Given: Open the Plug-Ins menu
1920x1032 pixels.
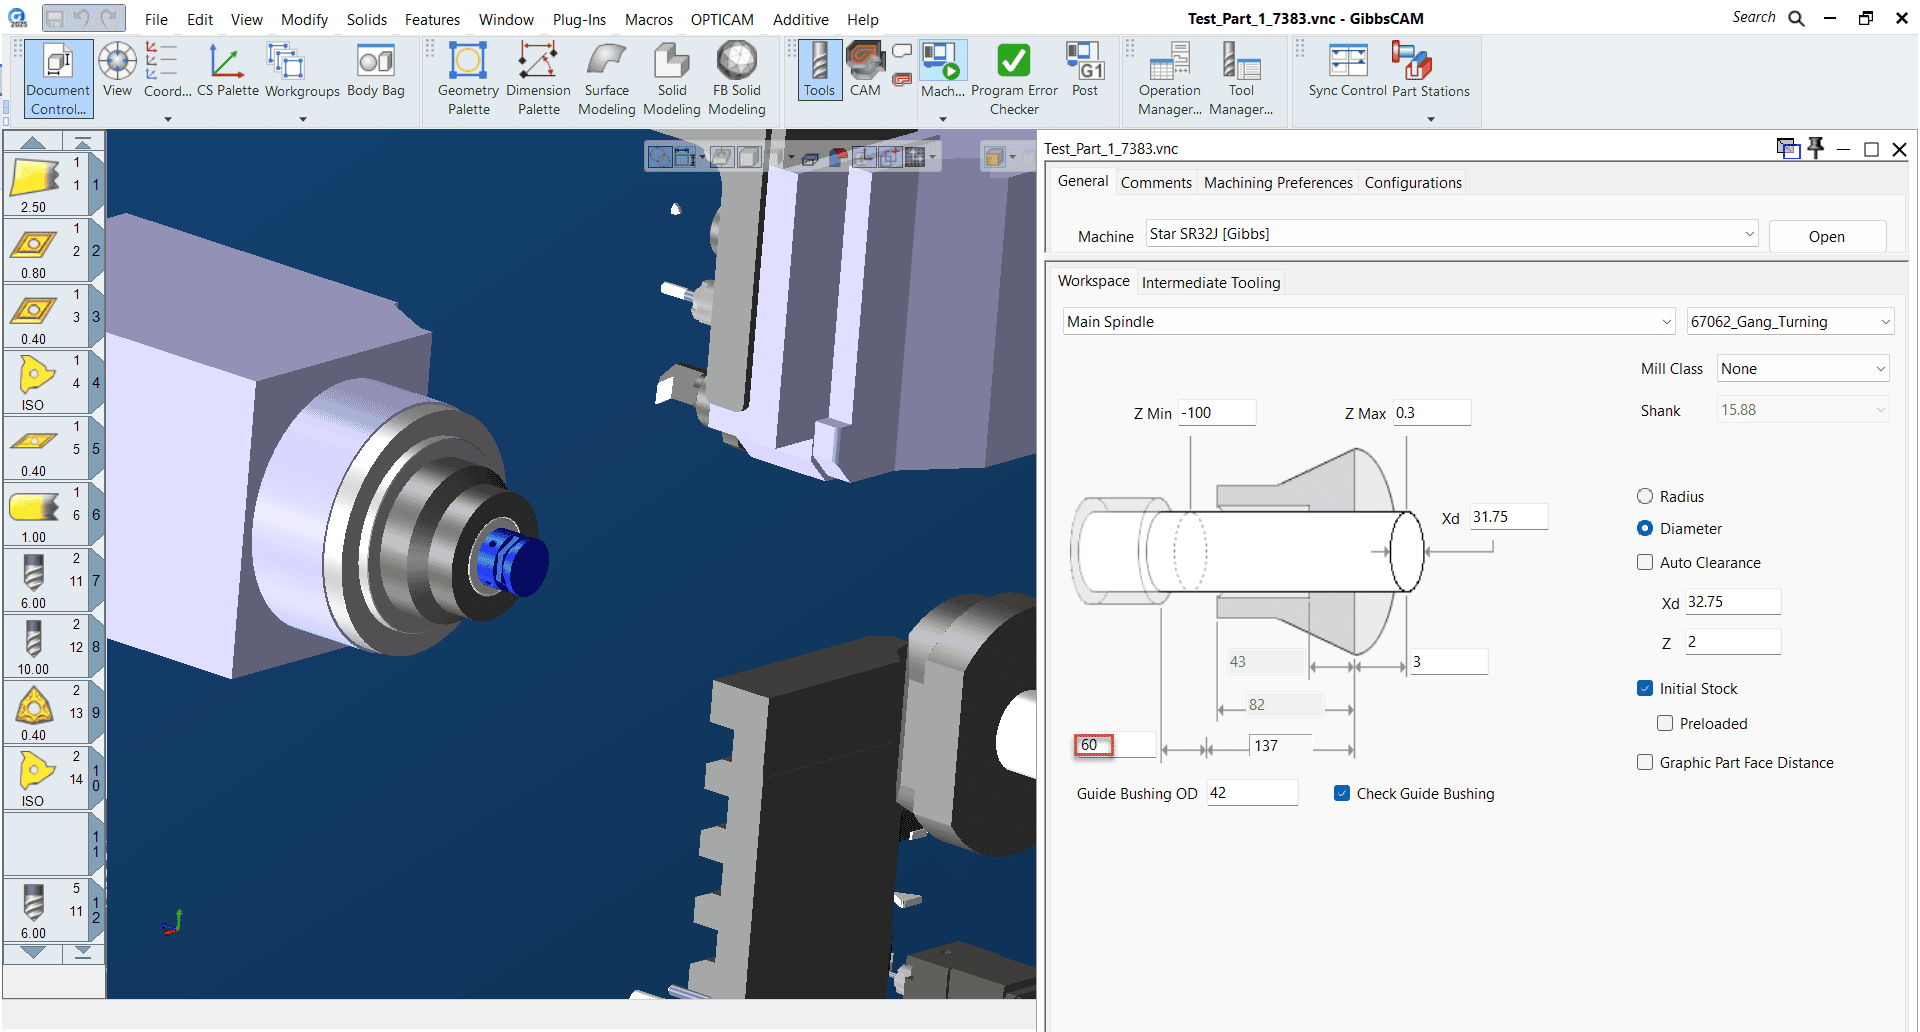Looking at the screenshot, I should pyautogui.click(x=579, y=19).
